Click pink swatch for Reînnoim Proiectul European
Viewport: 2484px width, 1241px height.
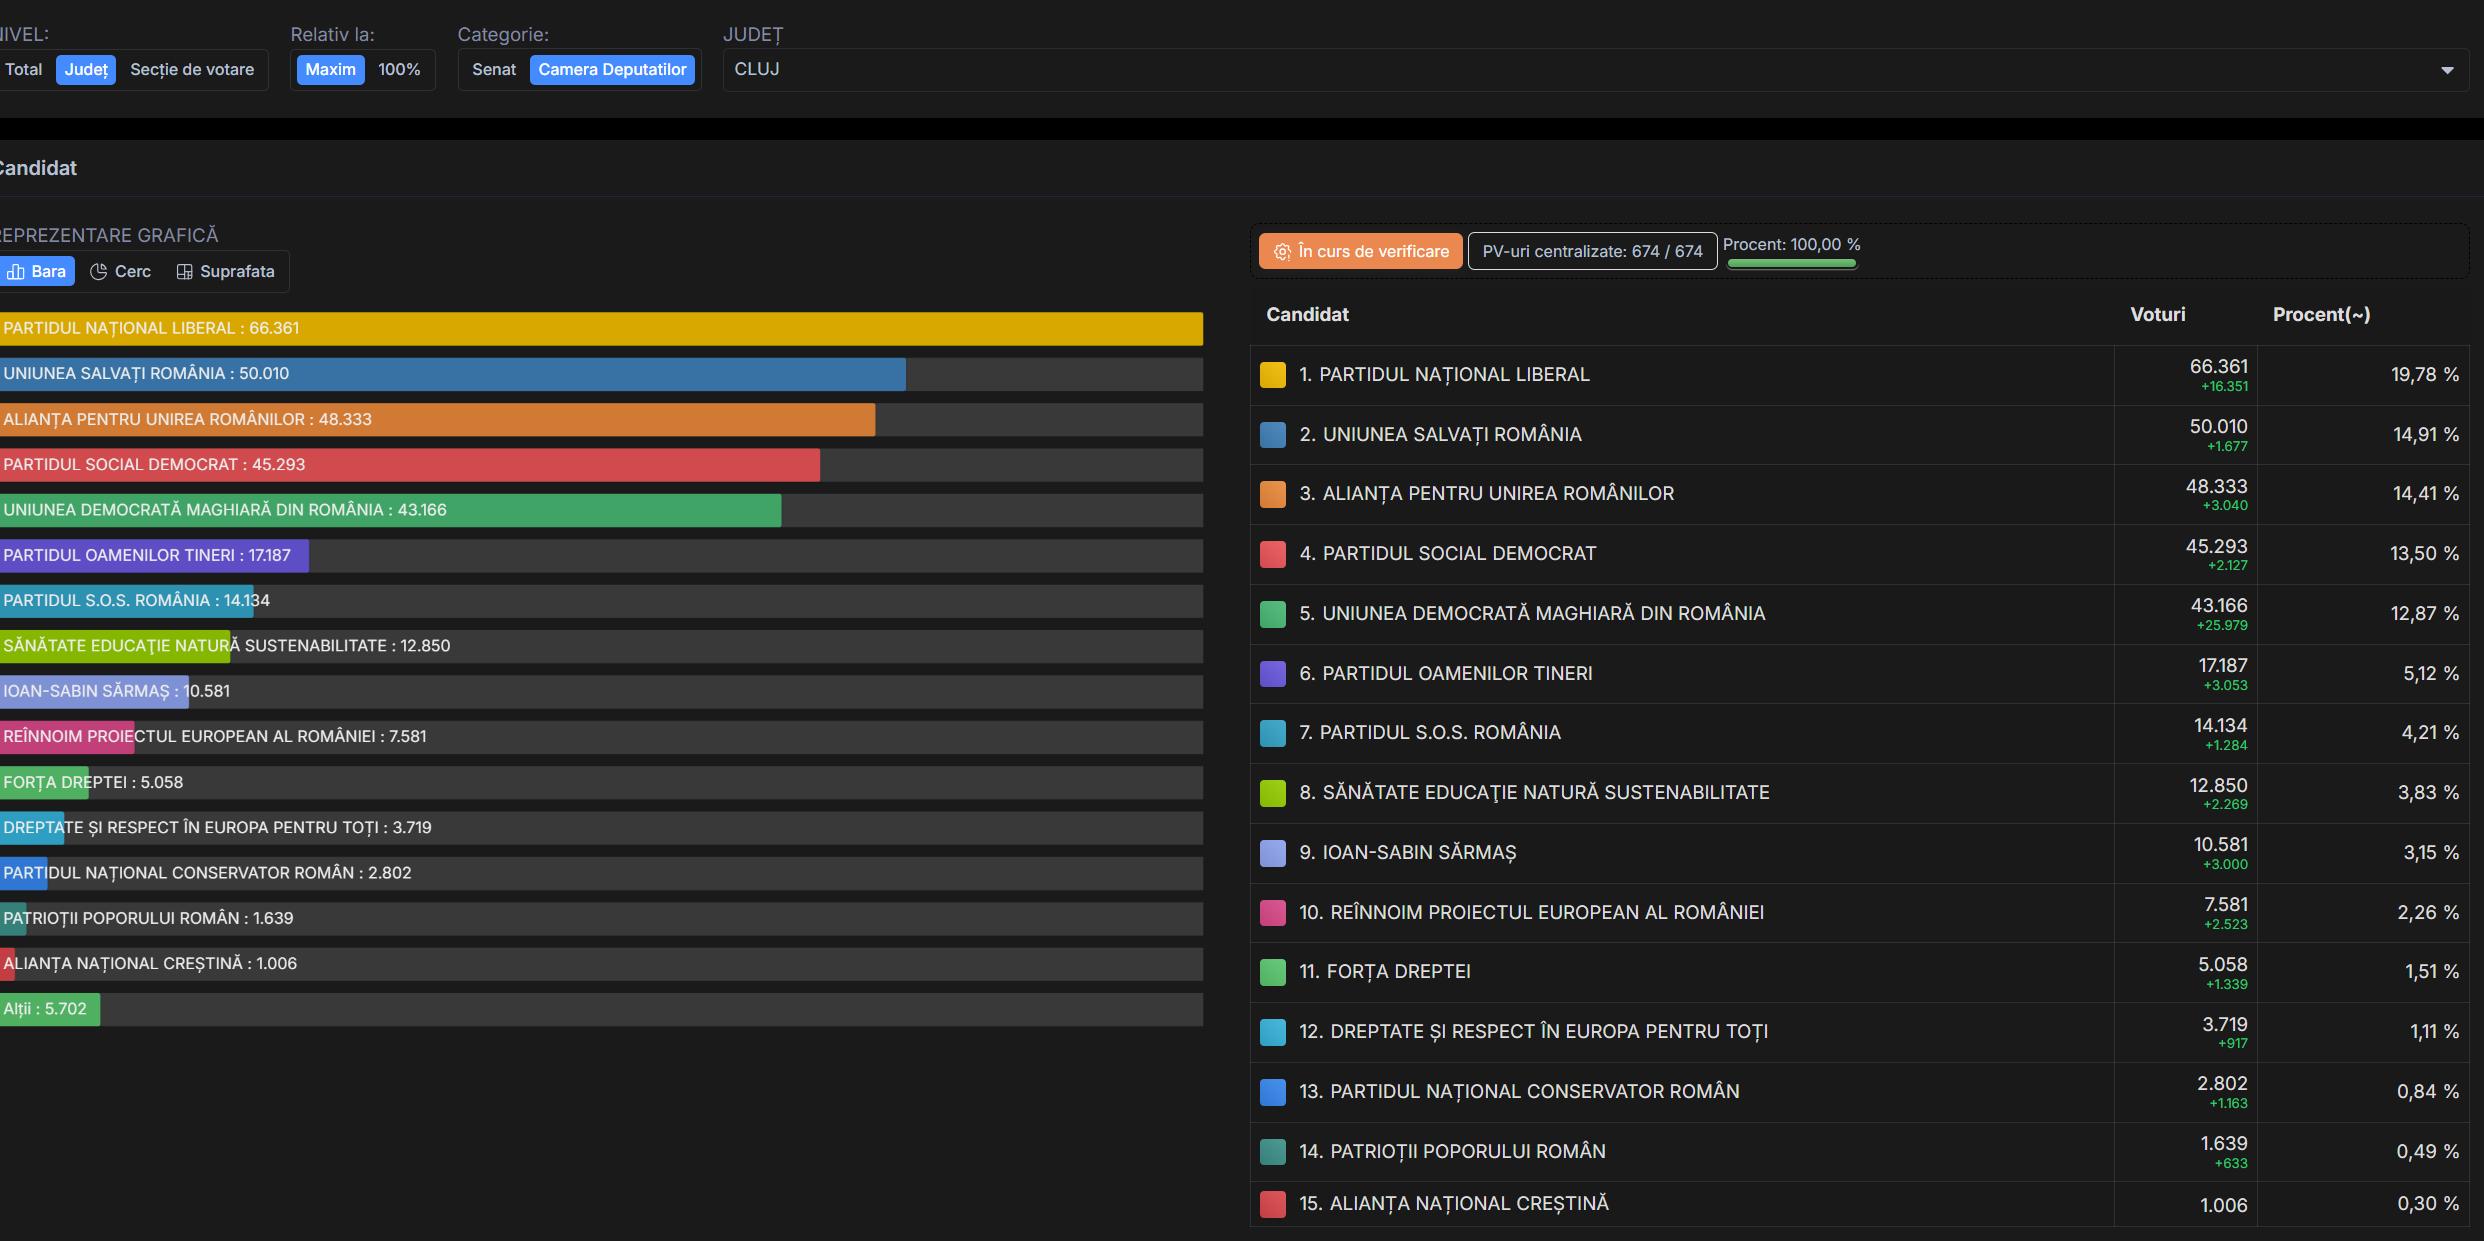pyautogui.click(x=1272, y=913)
